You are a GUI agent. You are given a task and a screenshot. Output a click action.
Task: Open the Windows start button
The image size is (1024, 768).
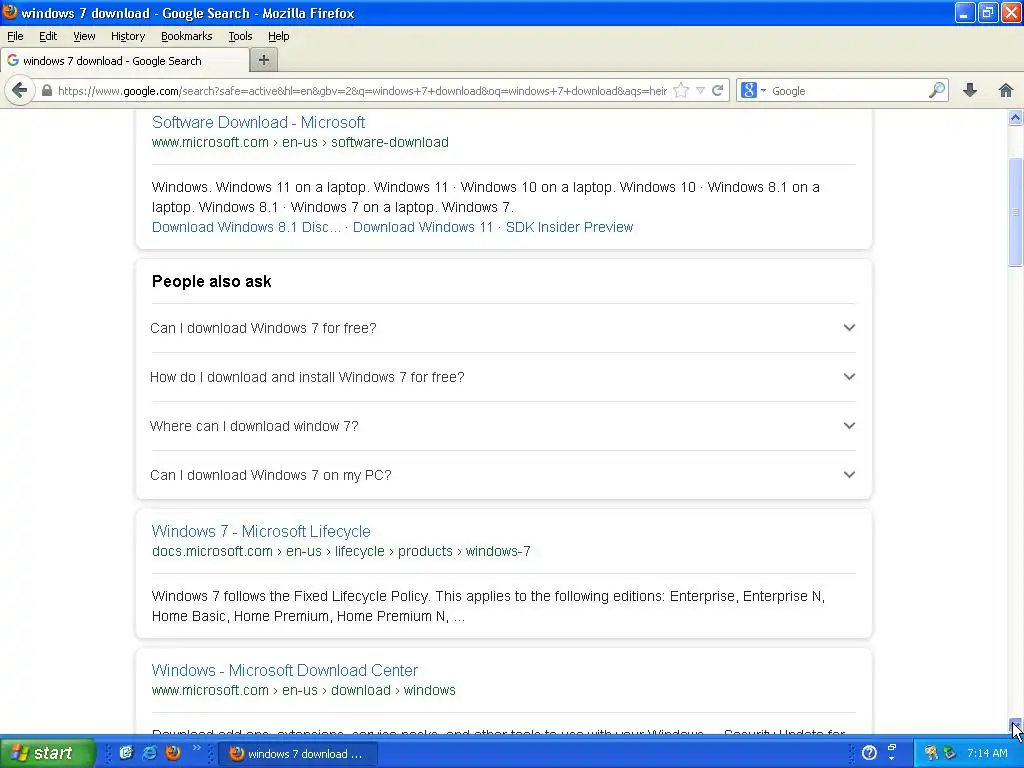point(46,753)
